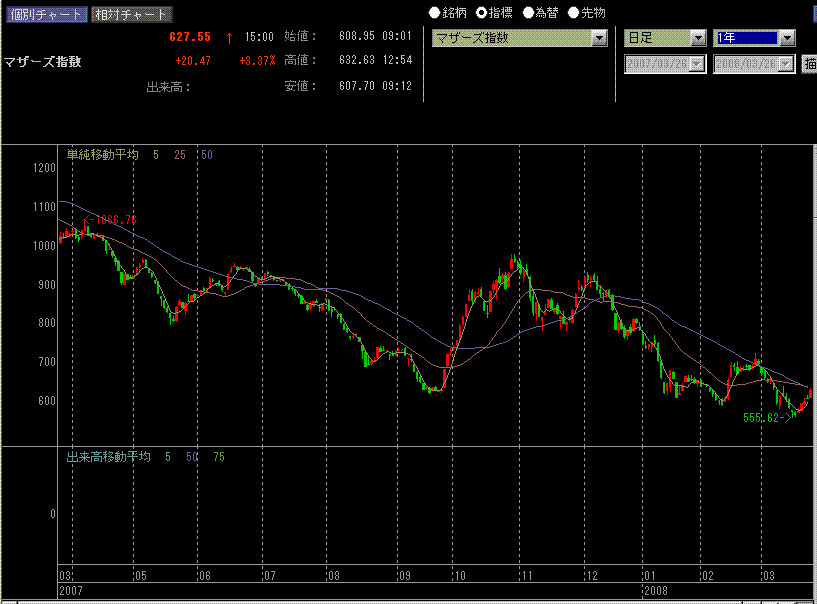Open the 相対チャート tab
This screenshot has height=604, width=817.
coord(130,15)
